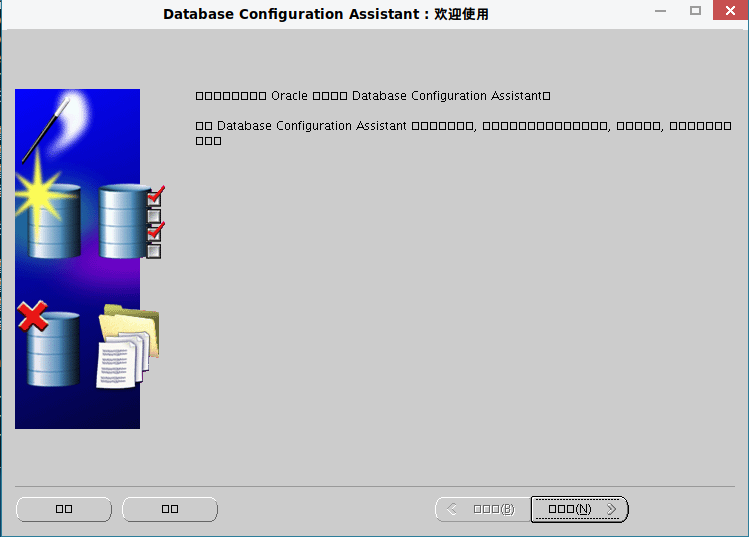The width and height of the screenshot is (749, 537).
Task: Click the database with checklist marks
Action: [131, 221]
